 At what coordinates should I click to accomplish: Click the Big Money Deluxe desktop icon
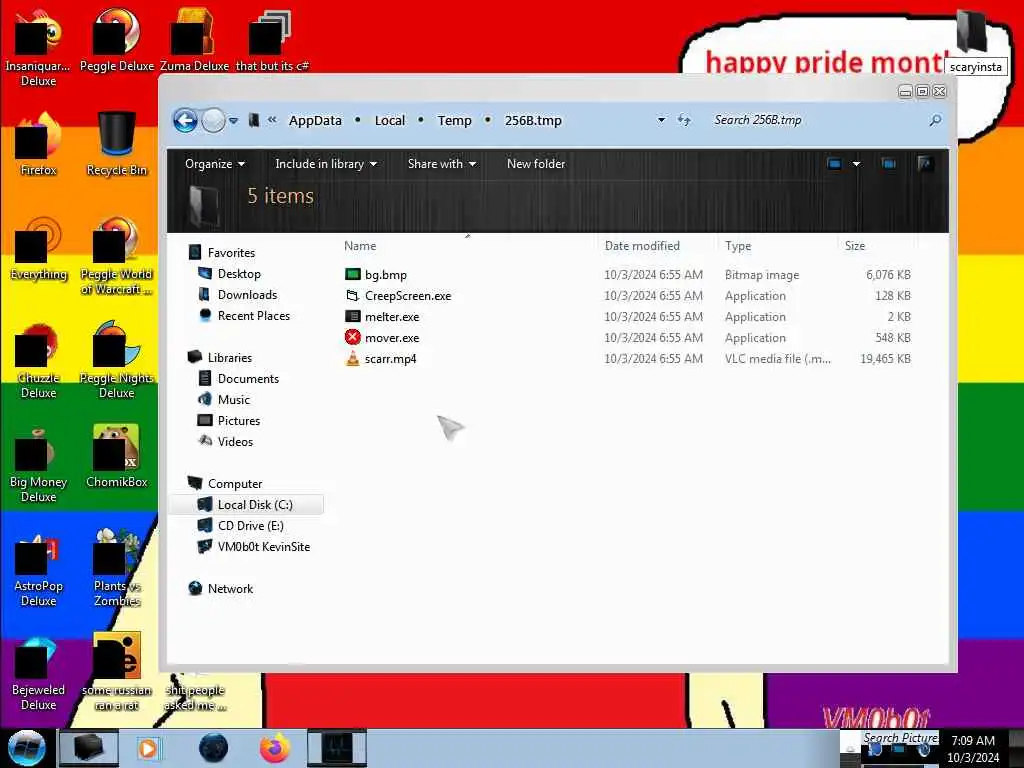[x=39, y=464]
